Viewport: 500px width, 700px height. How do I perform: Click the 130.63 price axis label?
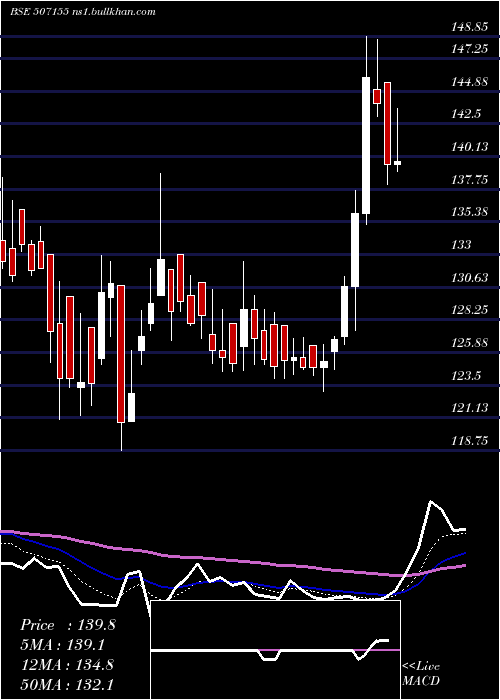(x=469, y=277)
